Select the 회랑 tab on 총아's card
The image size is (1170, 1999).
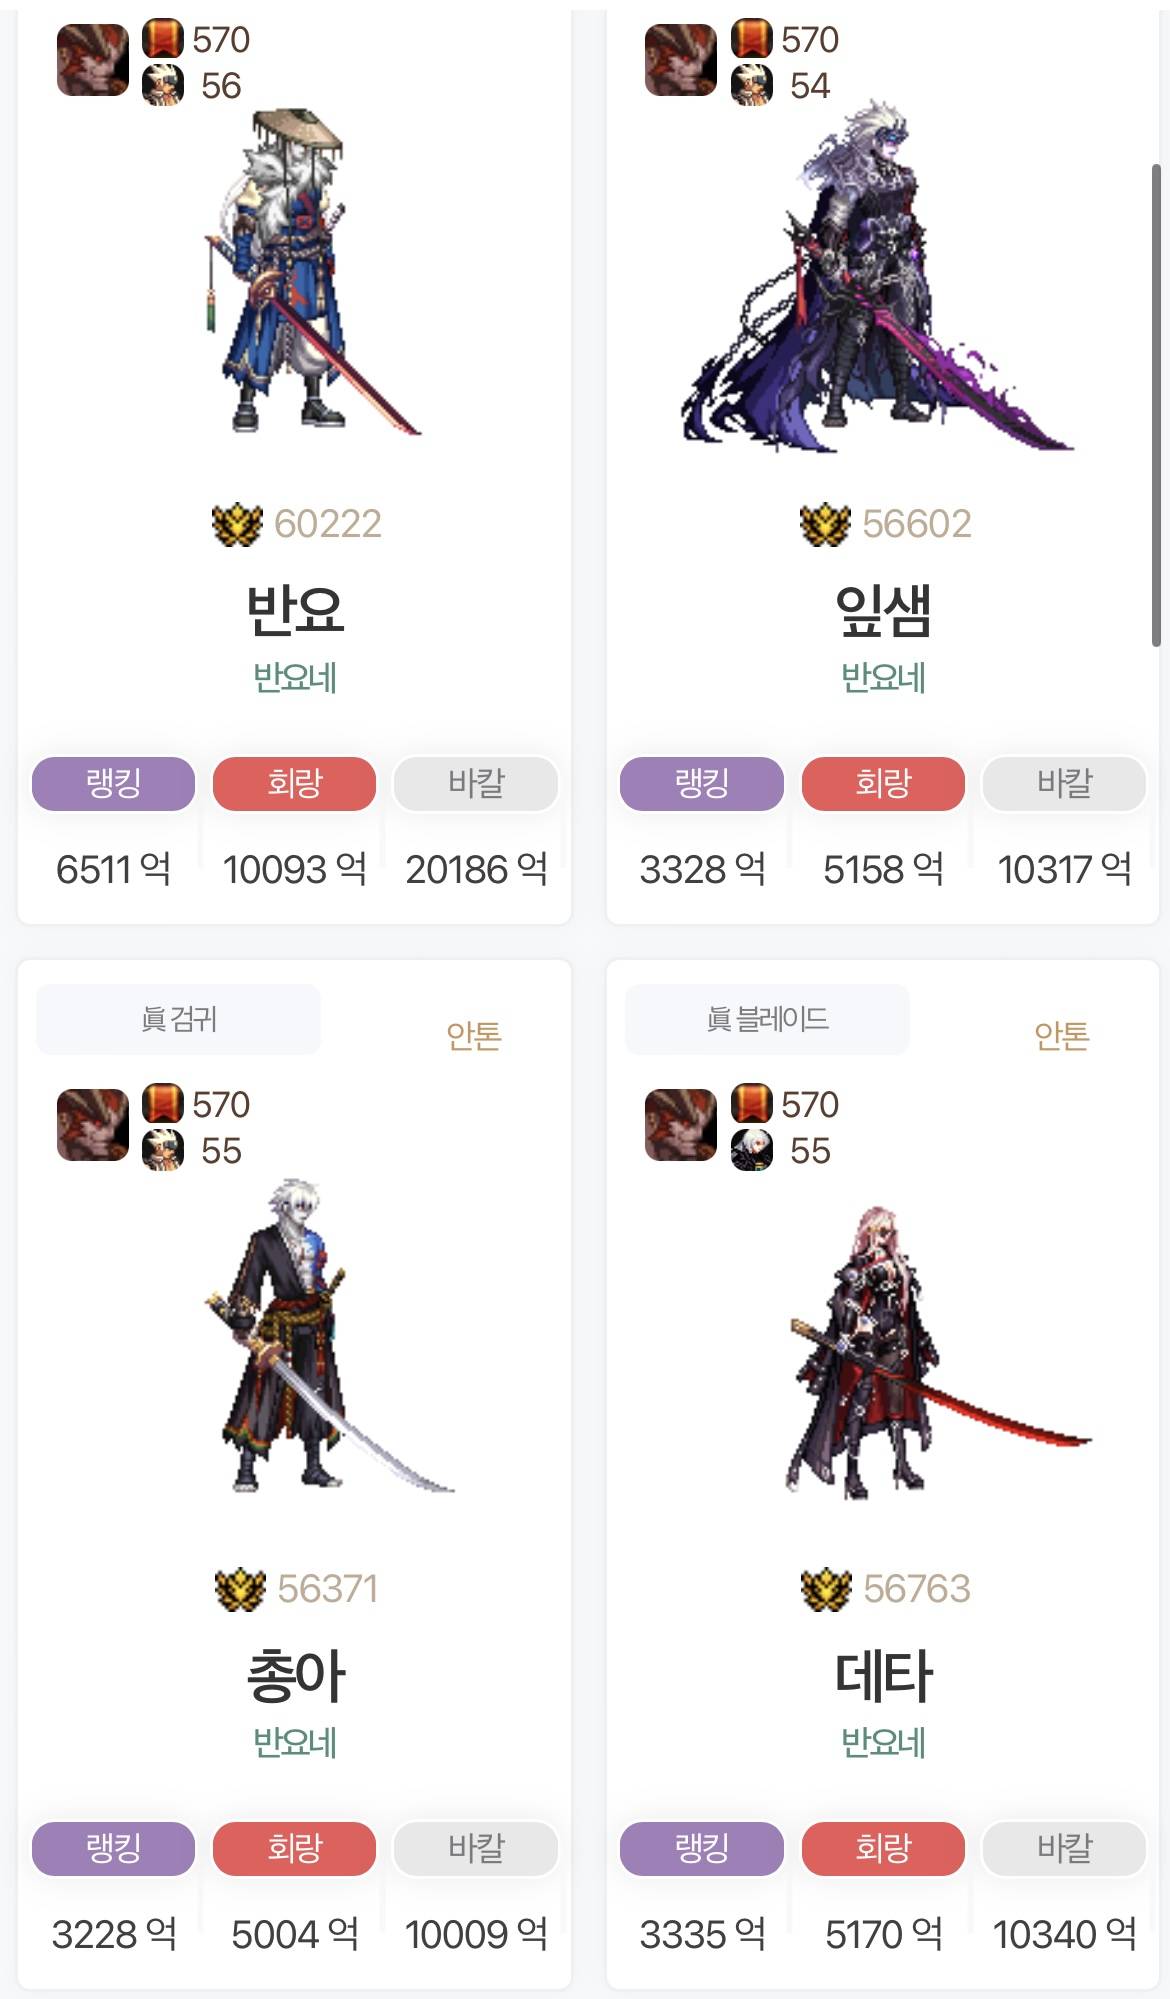[x=294, y=1848]
